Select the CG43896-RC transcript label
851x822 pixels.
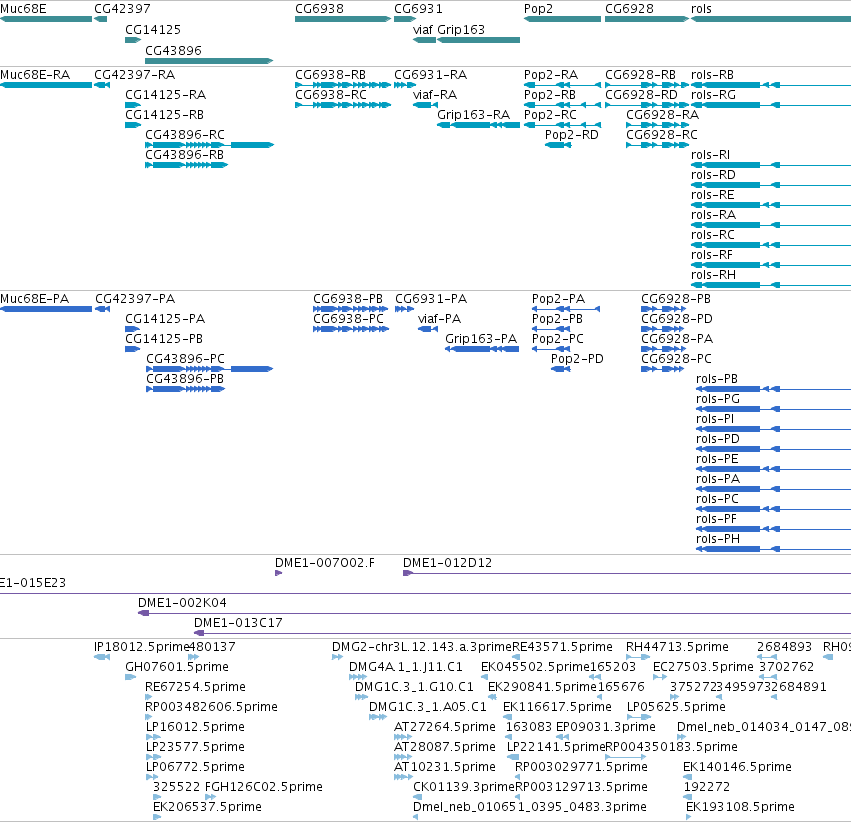[x=185, y=135]
